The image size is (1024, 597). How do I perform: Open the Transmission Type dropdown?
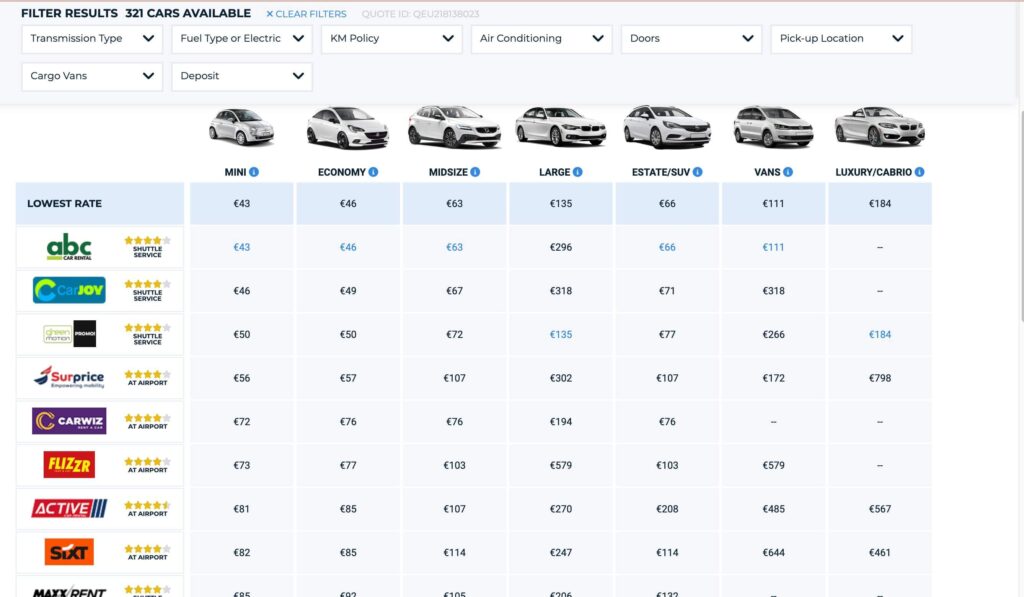pos(92,39)
